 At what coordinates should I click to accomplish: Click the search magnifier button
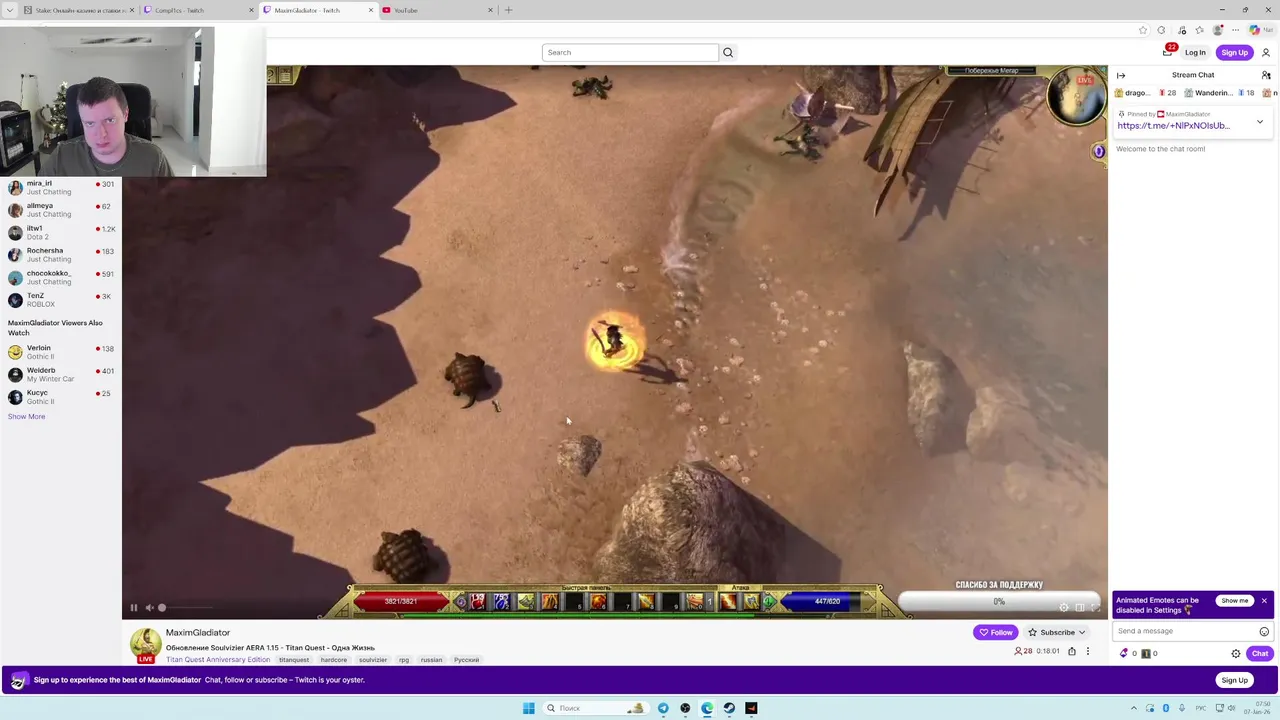pyautogui.click(x=728, y=52)
